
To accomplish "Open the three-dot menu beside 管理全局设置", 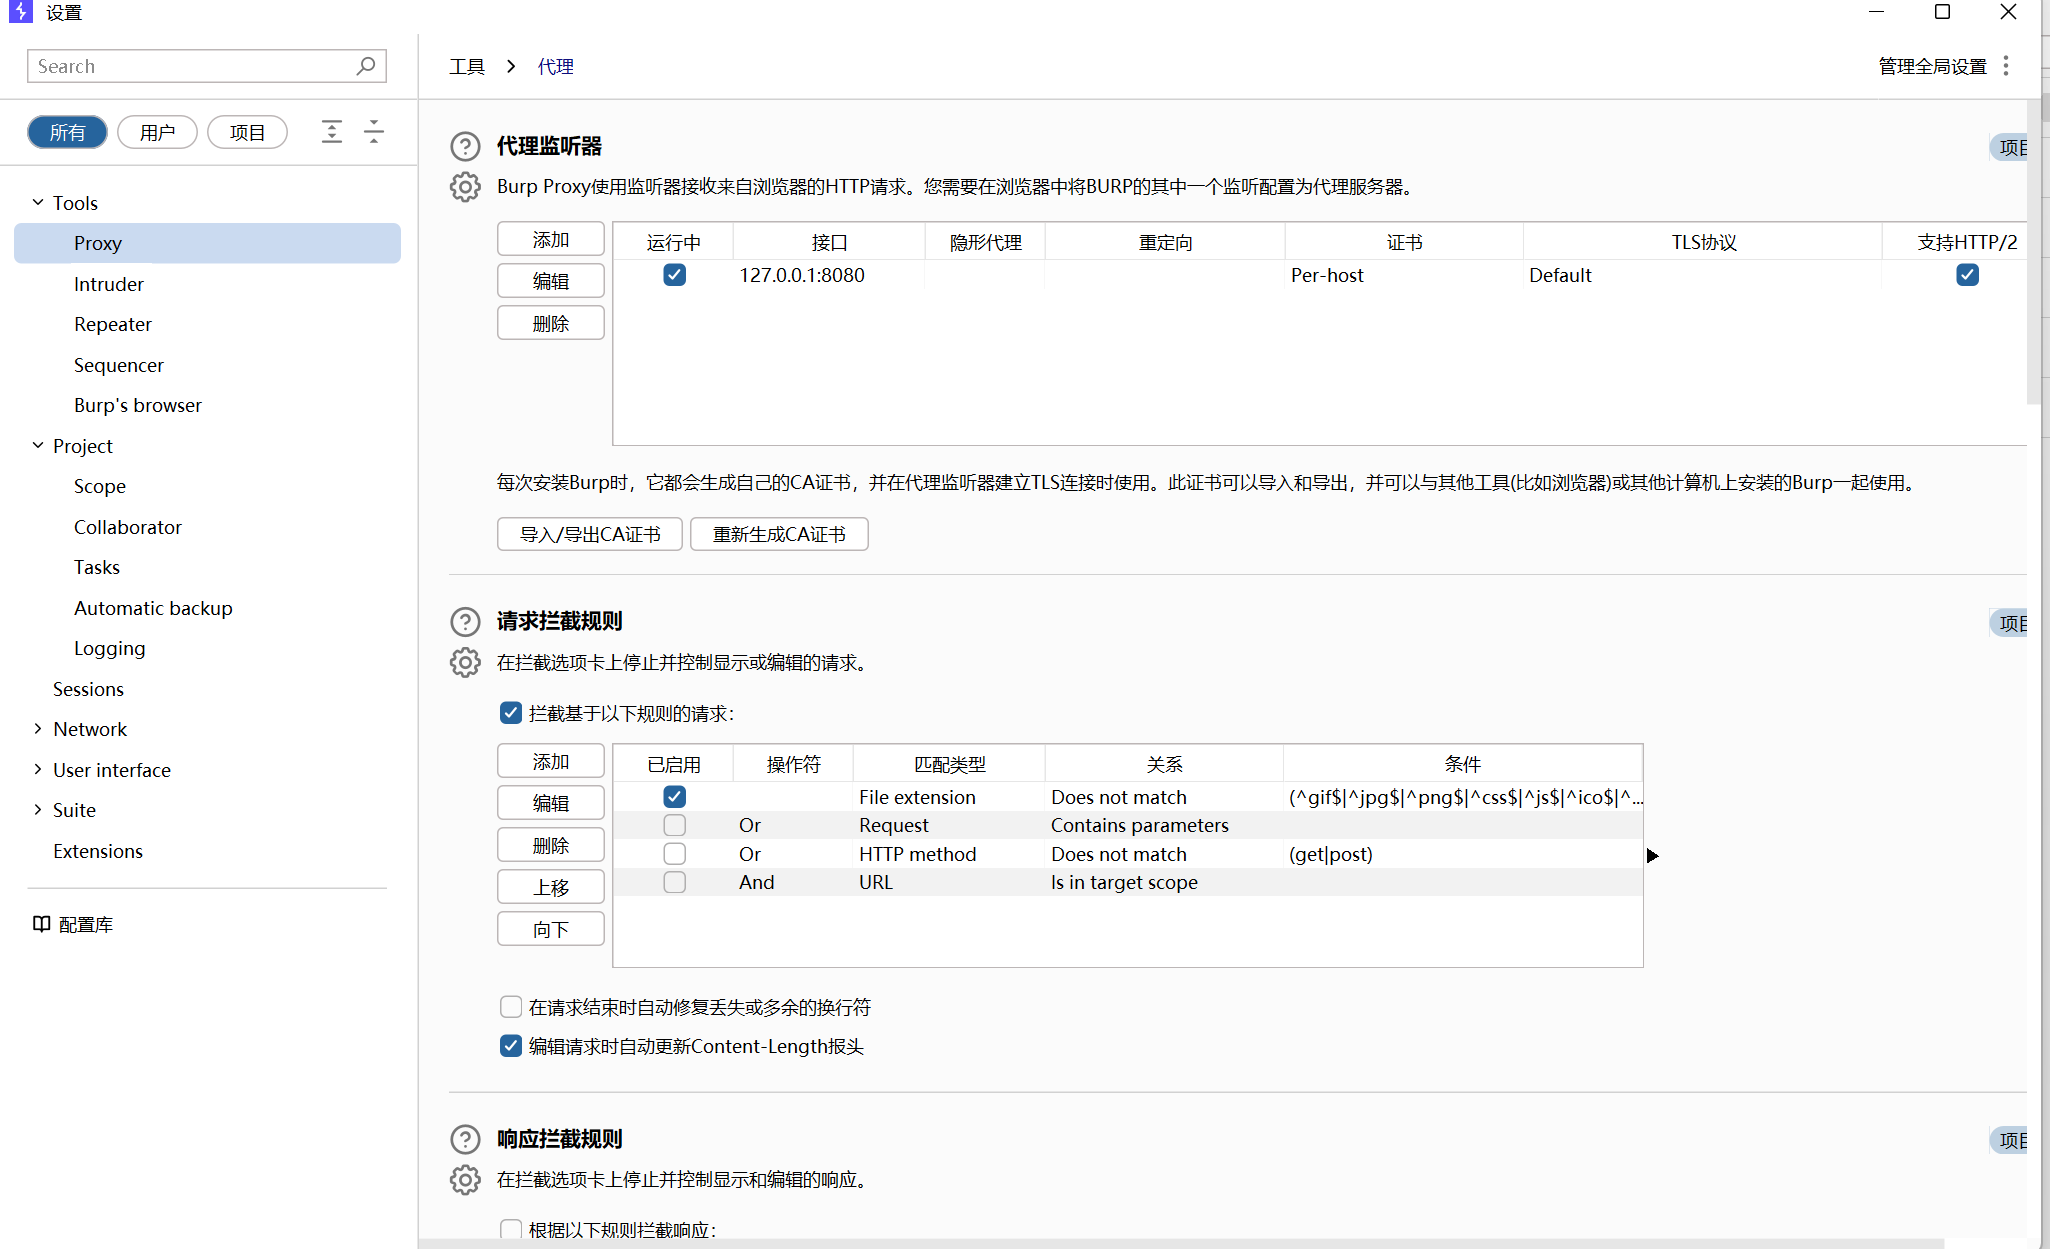I will (2006, 66).
